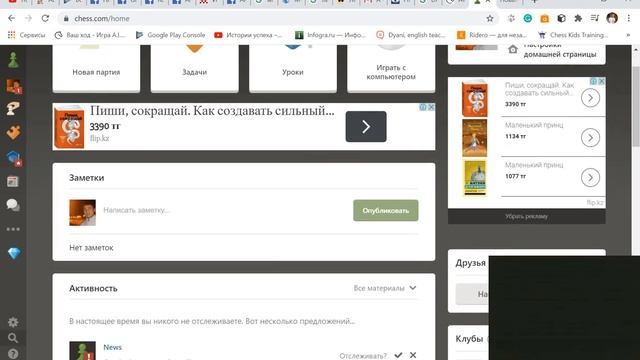The image size is (640, 360).
Task: Open Chrome three-dot menu
Action: pyautogui.click(x=629, y=18)
